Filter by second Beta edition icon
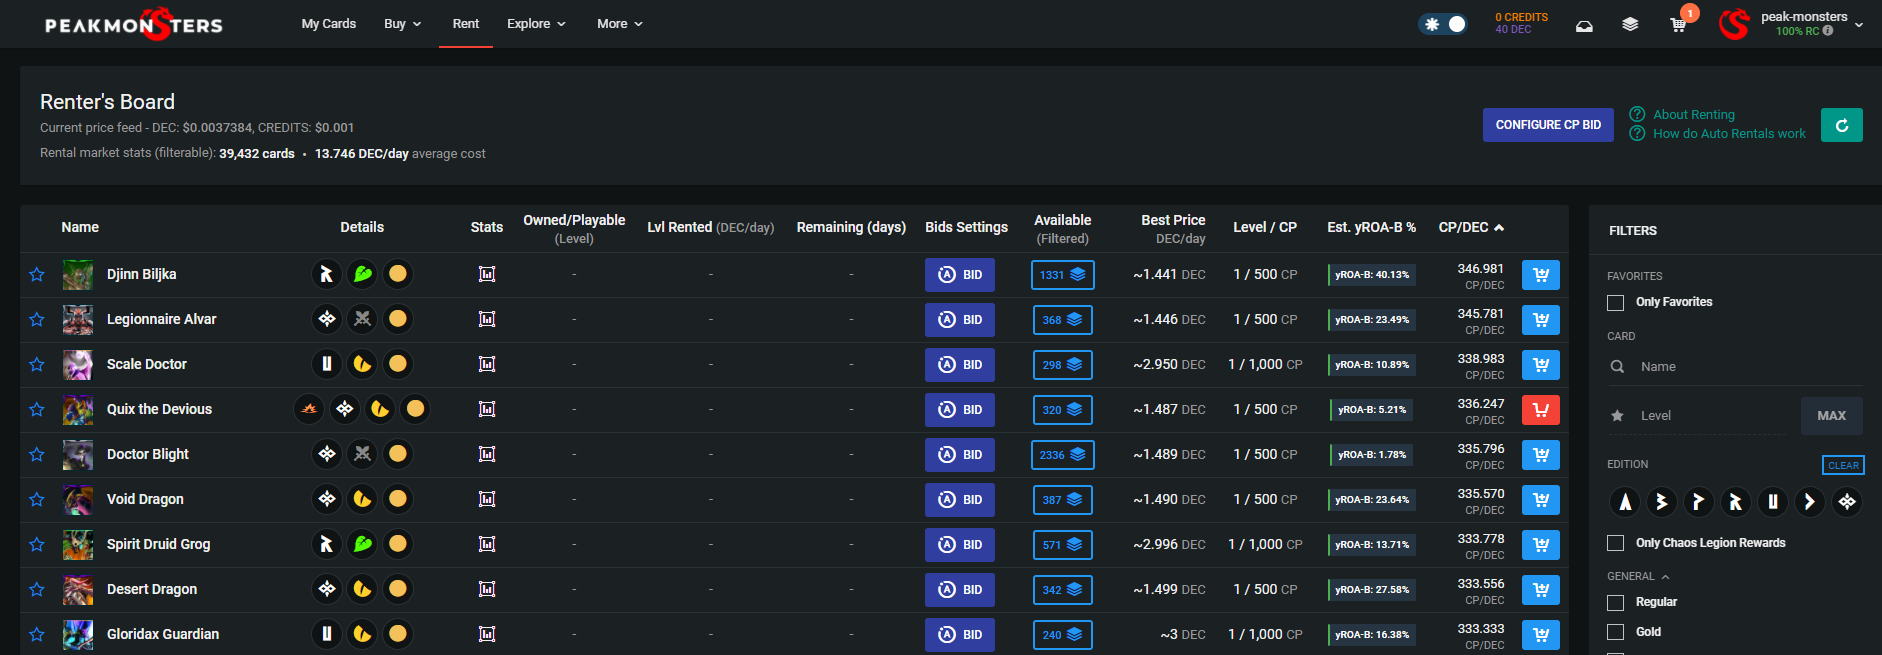The image size is (1882, 655). (x=1662, y=502)
